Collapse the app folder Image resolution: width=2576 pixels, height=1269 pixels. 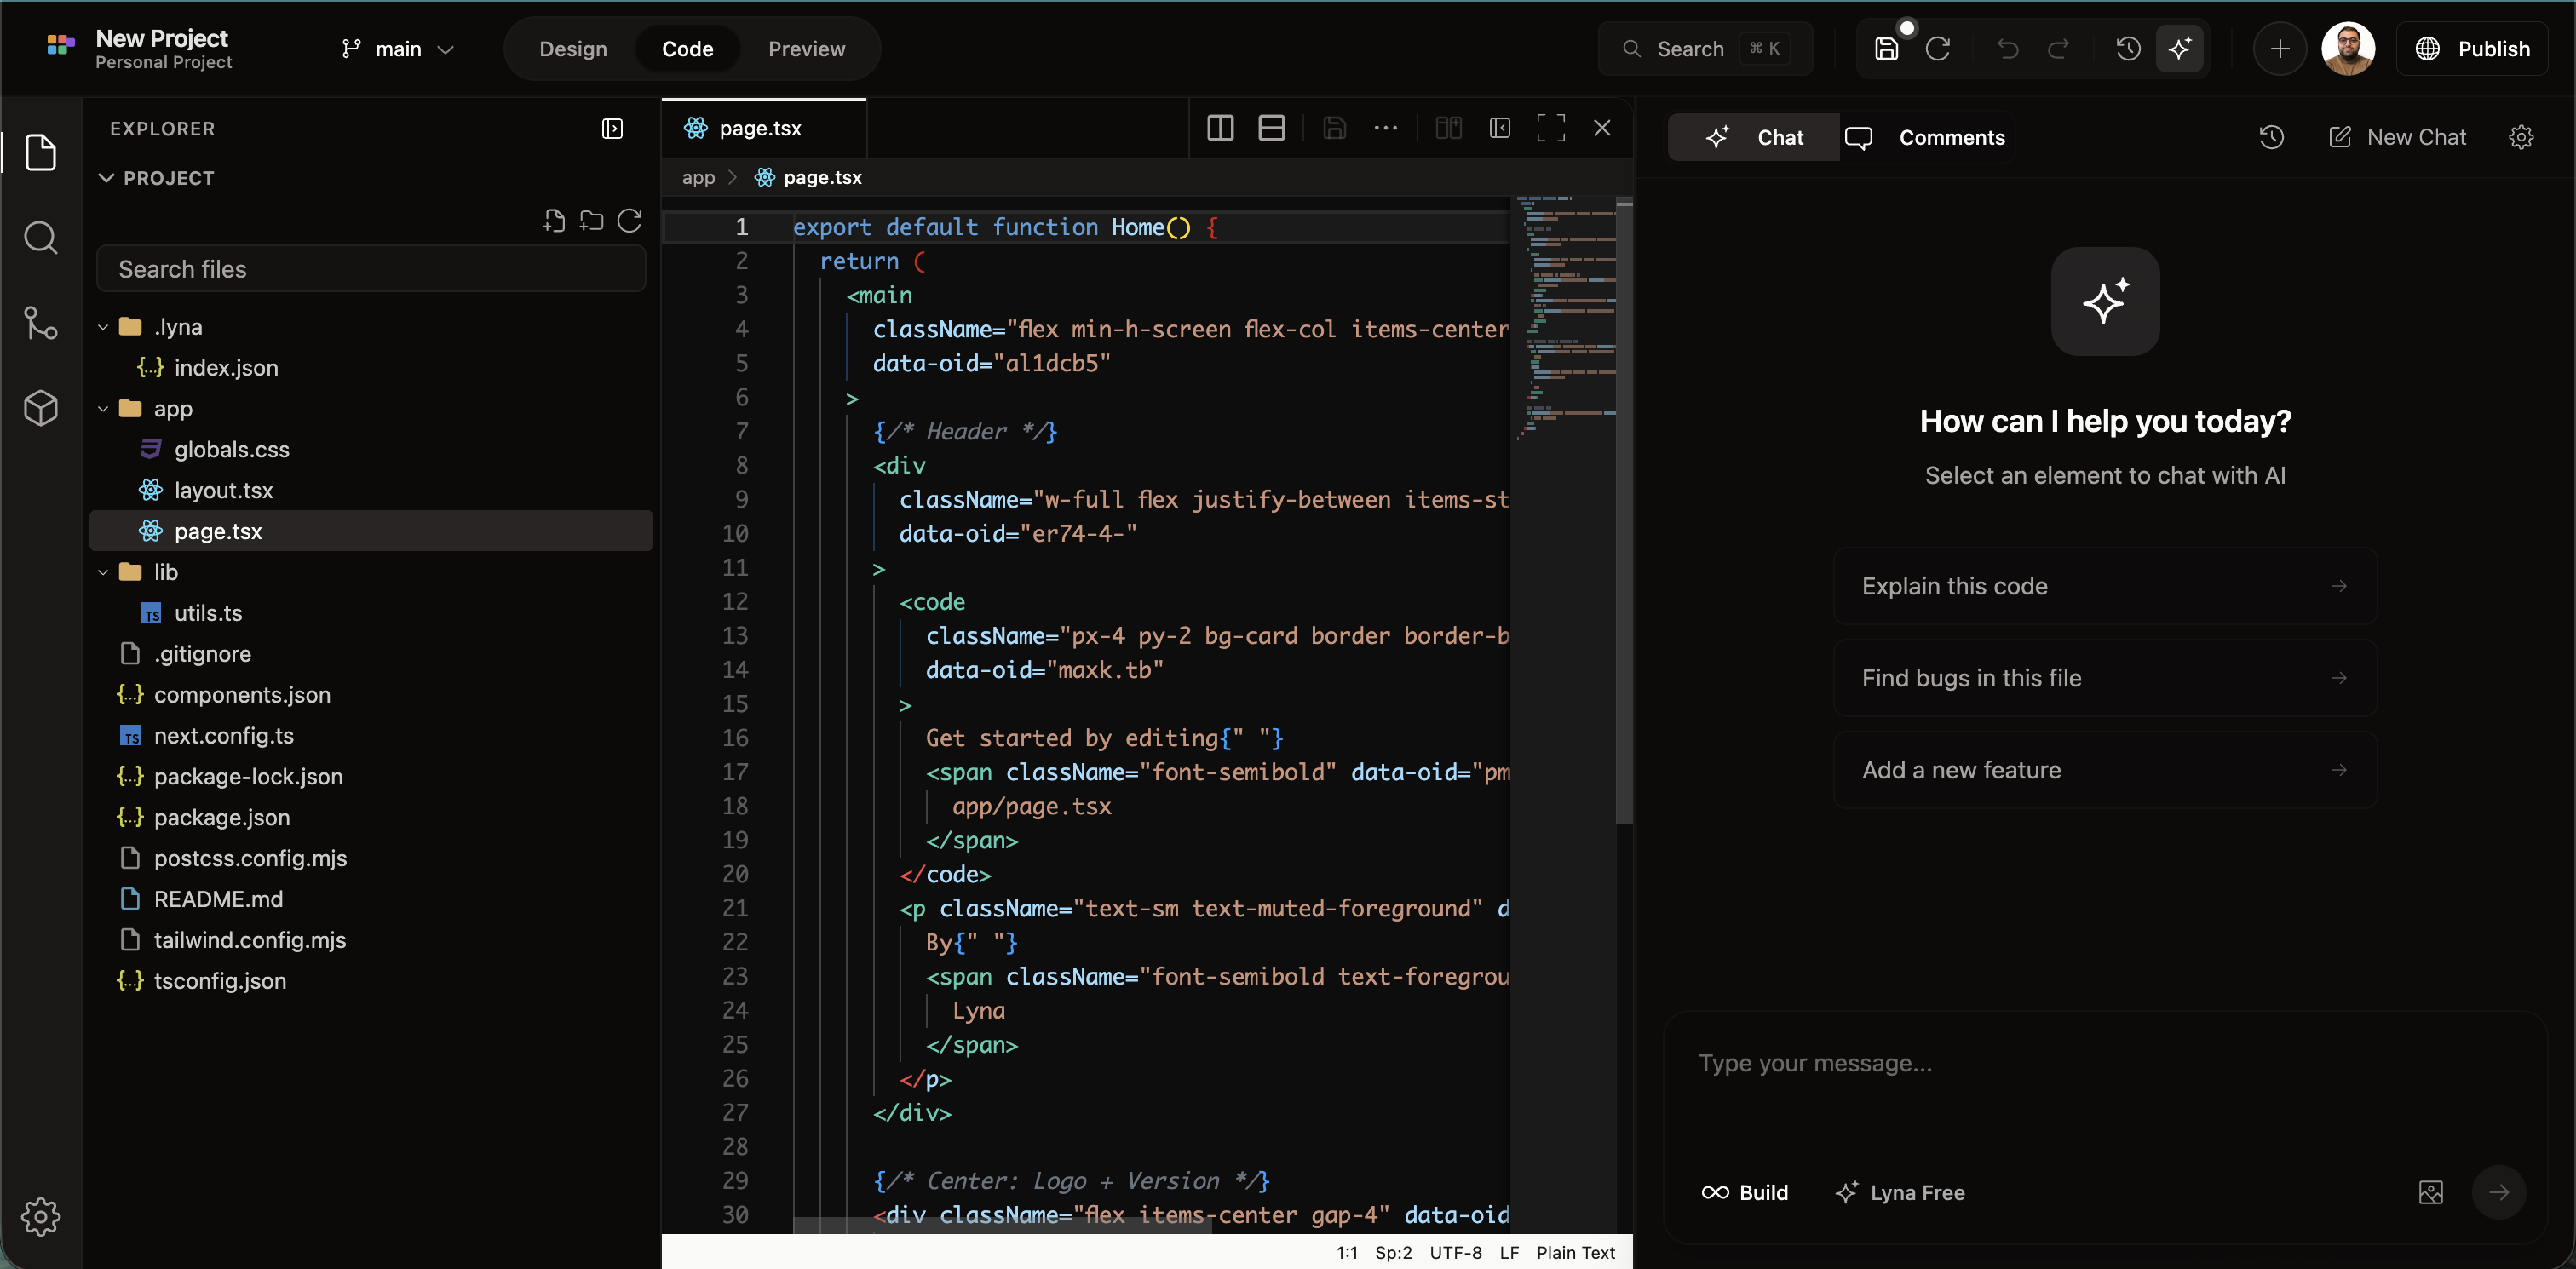(x=102, y=408)
